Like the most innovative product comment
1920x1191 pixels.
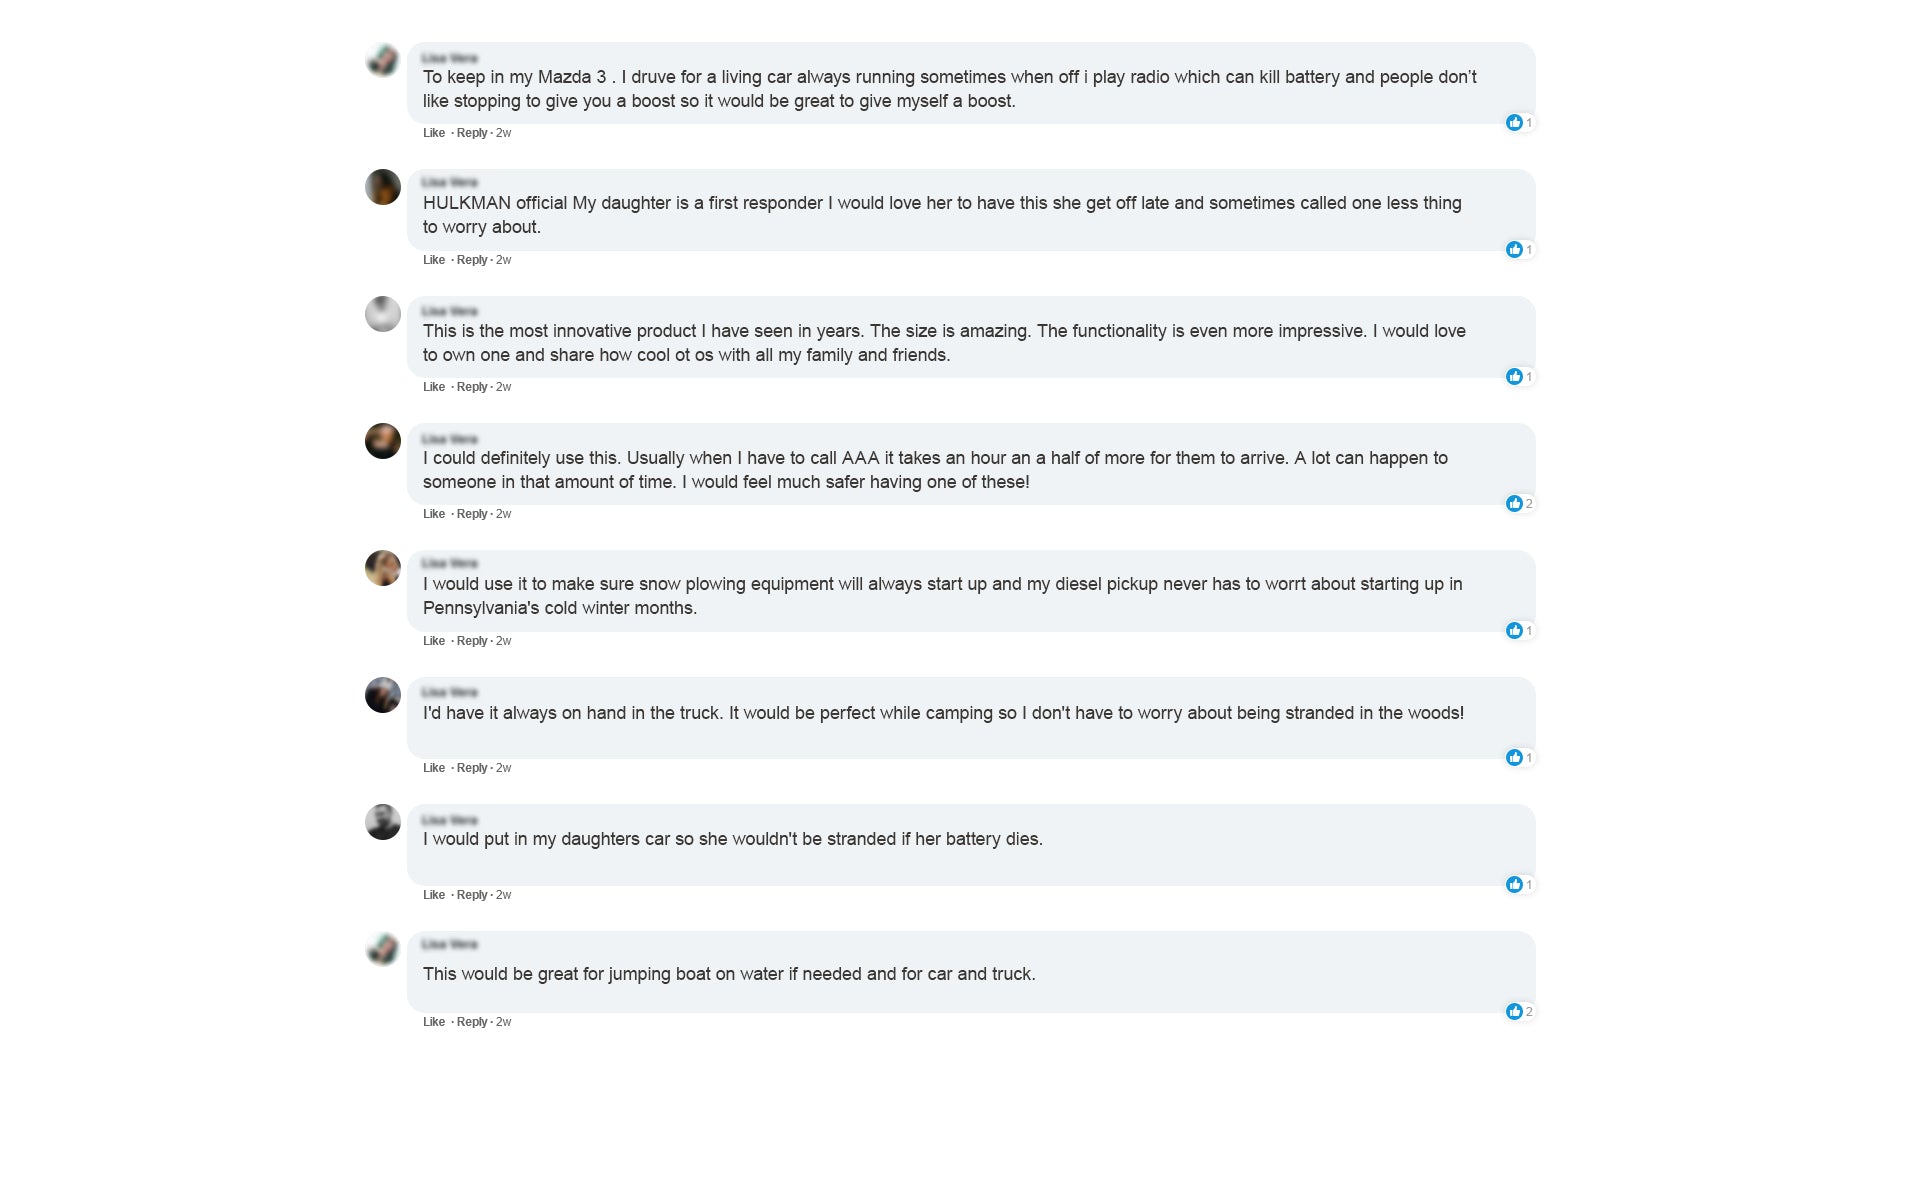(434, 387)
